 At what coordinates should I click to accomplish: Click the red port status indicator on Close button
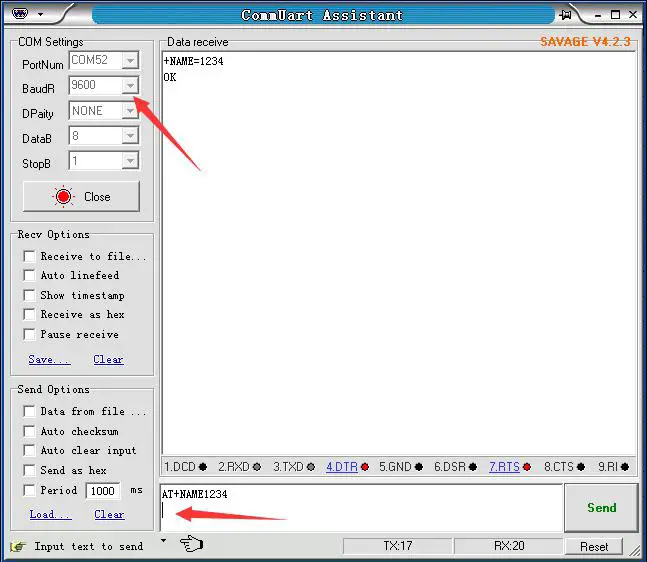pos(63,196)
